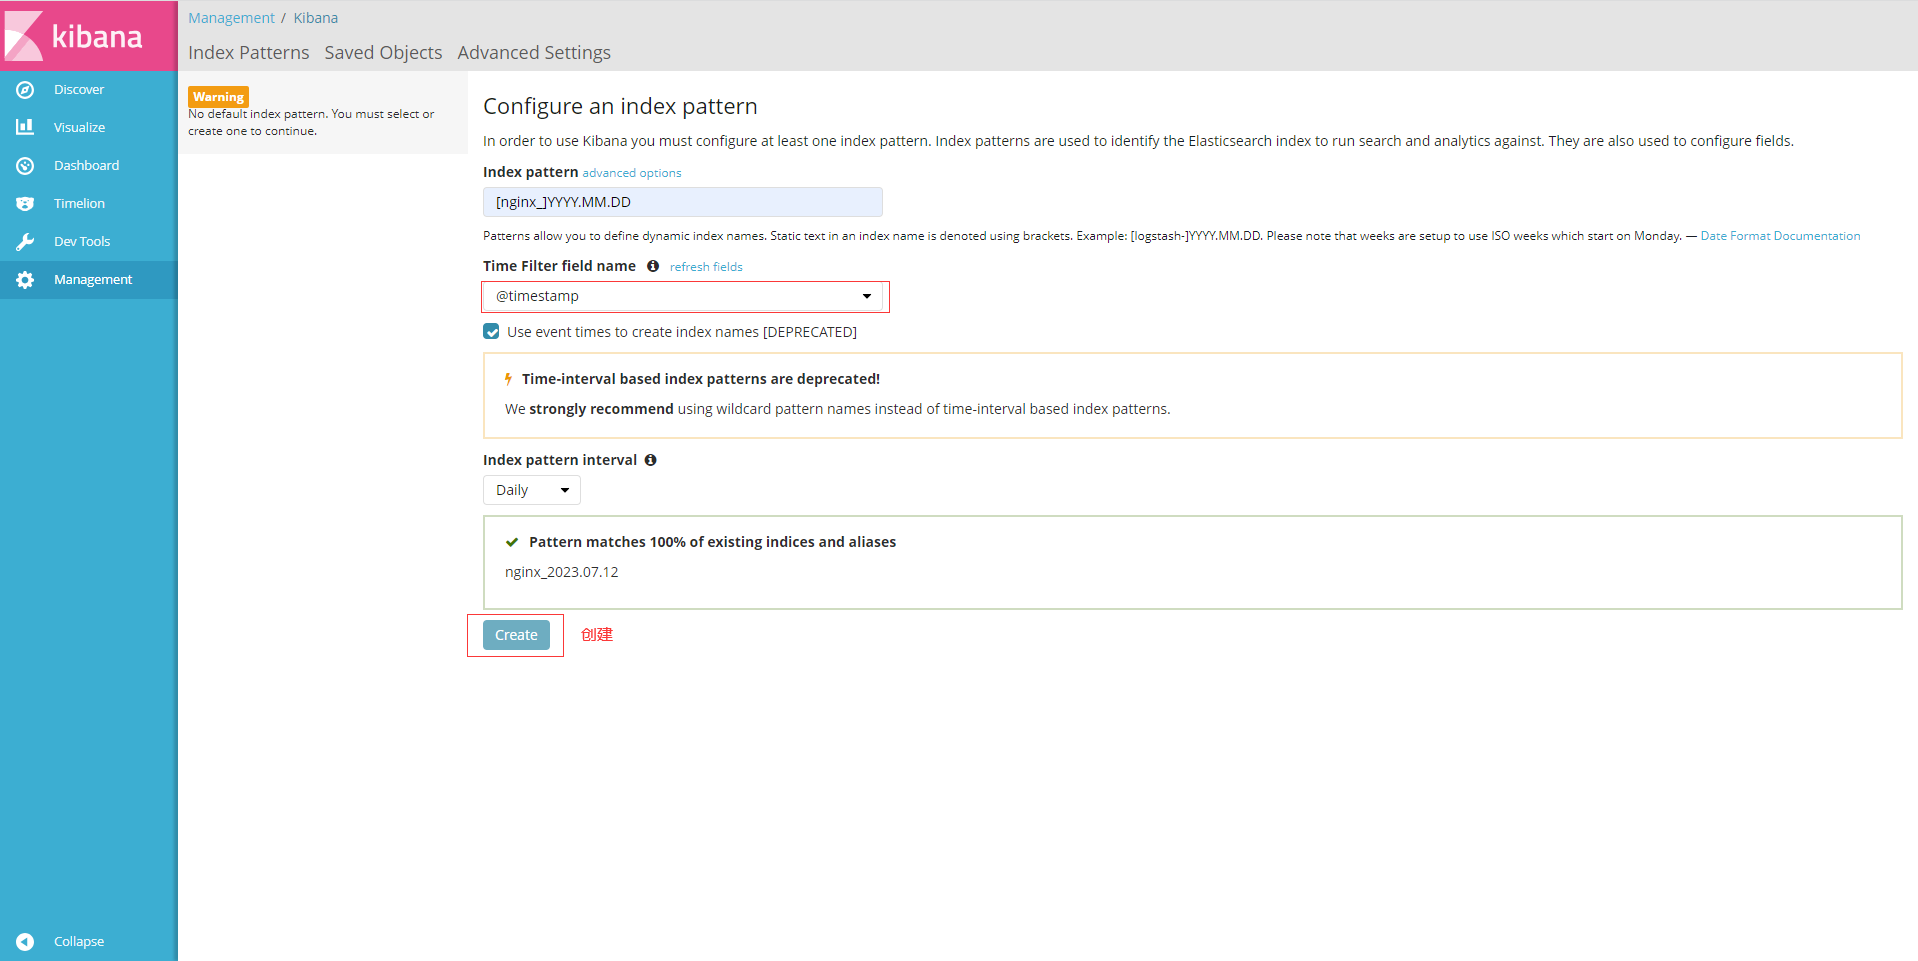Open the Management gear icon
Image resolution: width=1918 pixels, height=961 pixels.
(25, 280)
